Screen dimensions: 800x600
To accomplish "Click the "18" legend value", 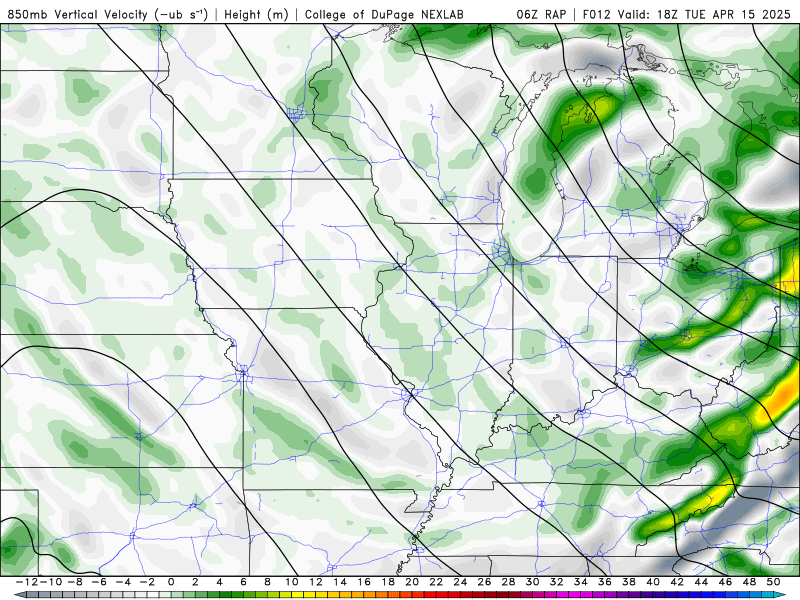I will tap(388, 582).
